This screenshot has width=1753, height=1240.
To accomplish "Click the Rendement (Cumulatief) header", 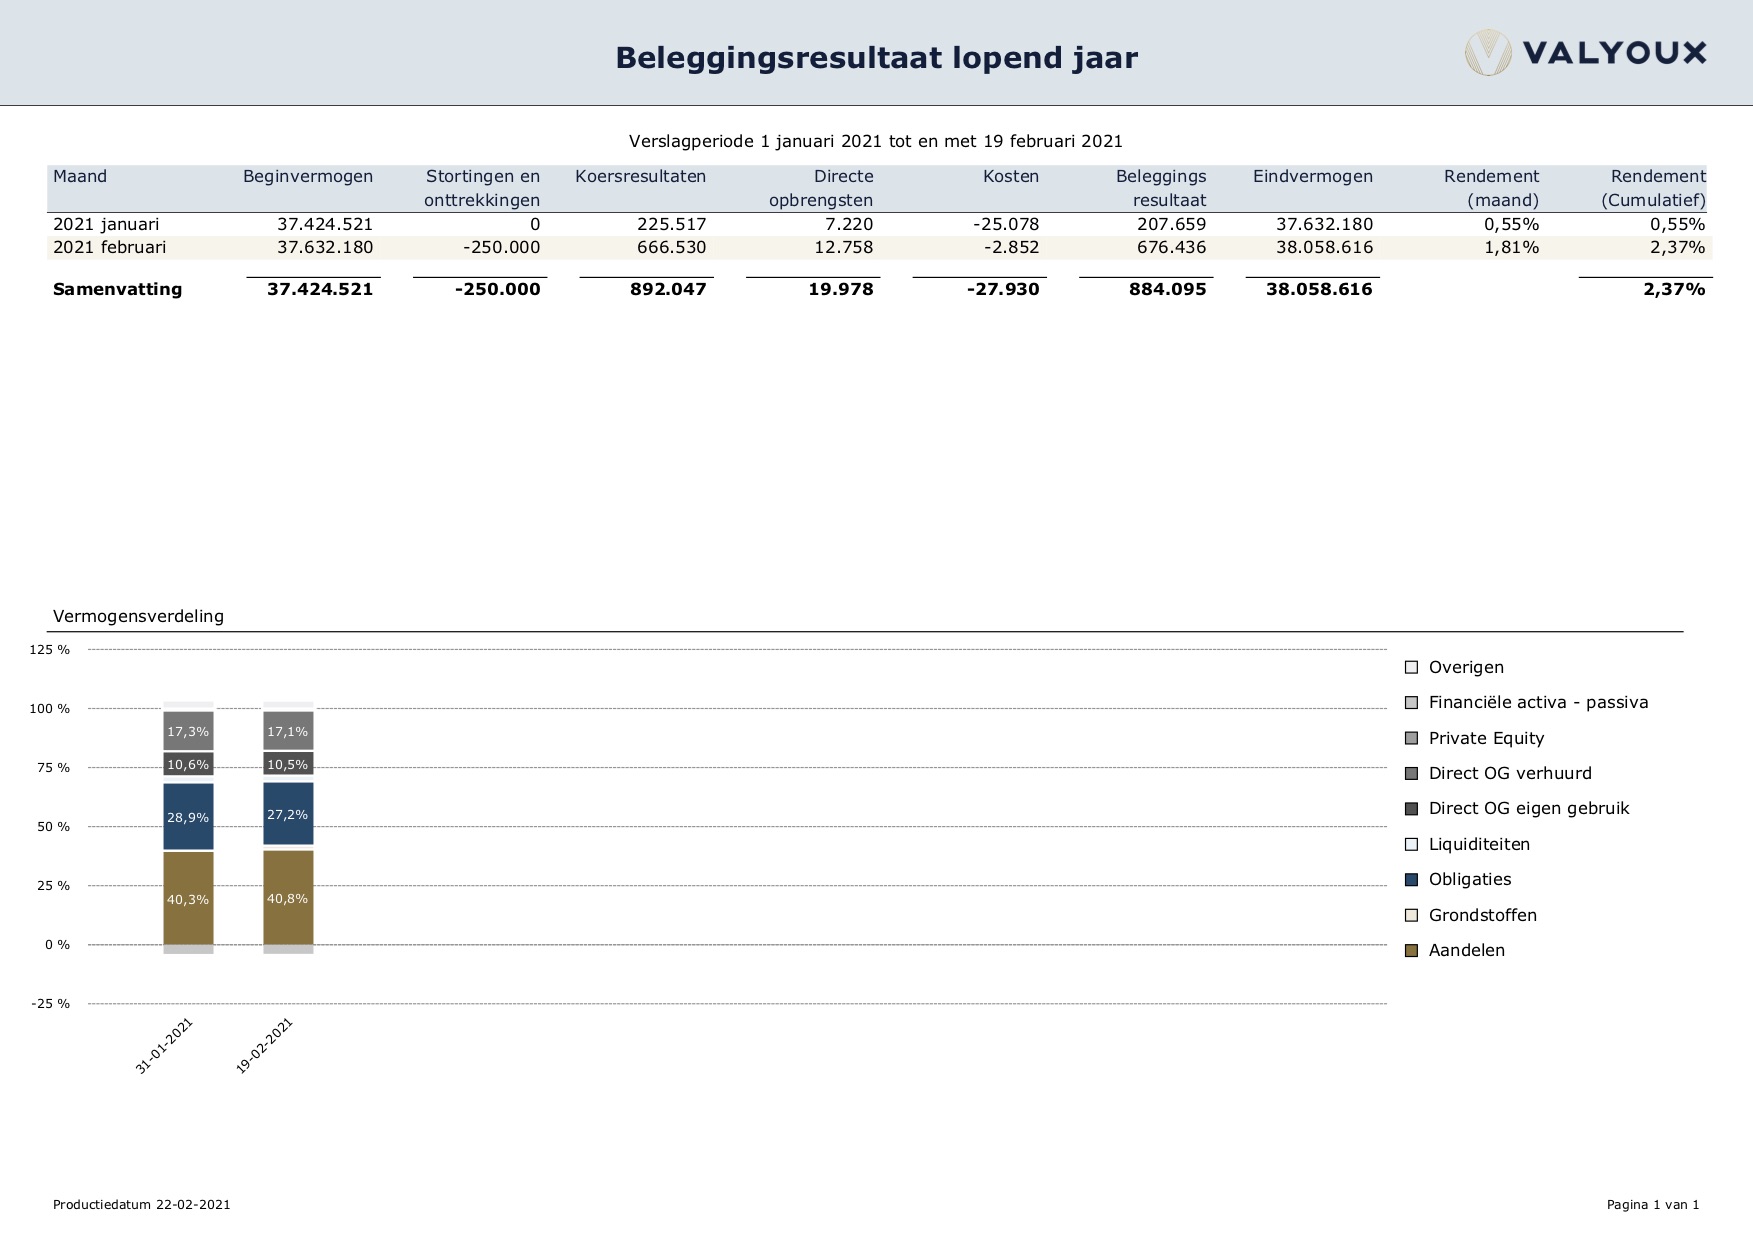I will [x=1653, y=188].
